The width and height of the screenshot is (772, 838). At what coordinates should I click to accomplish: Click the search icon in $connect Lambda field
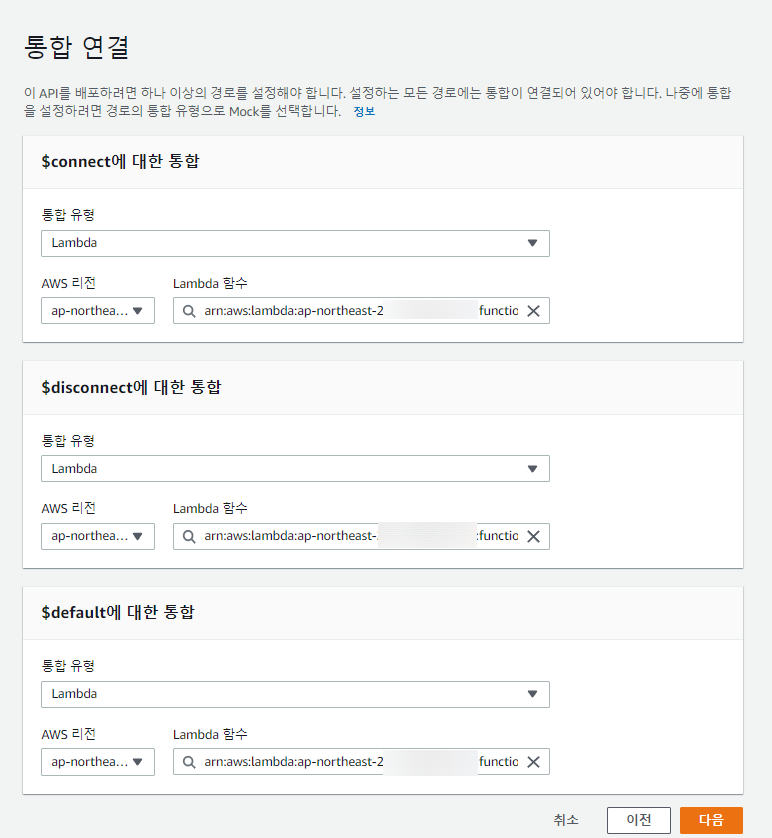(188, 311)
